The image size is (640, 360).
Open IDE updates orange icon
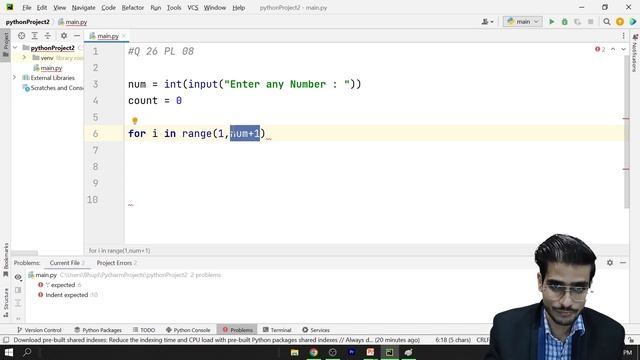(620, 22)
